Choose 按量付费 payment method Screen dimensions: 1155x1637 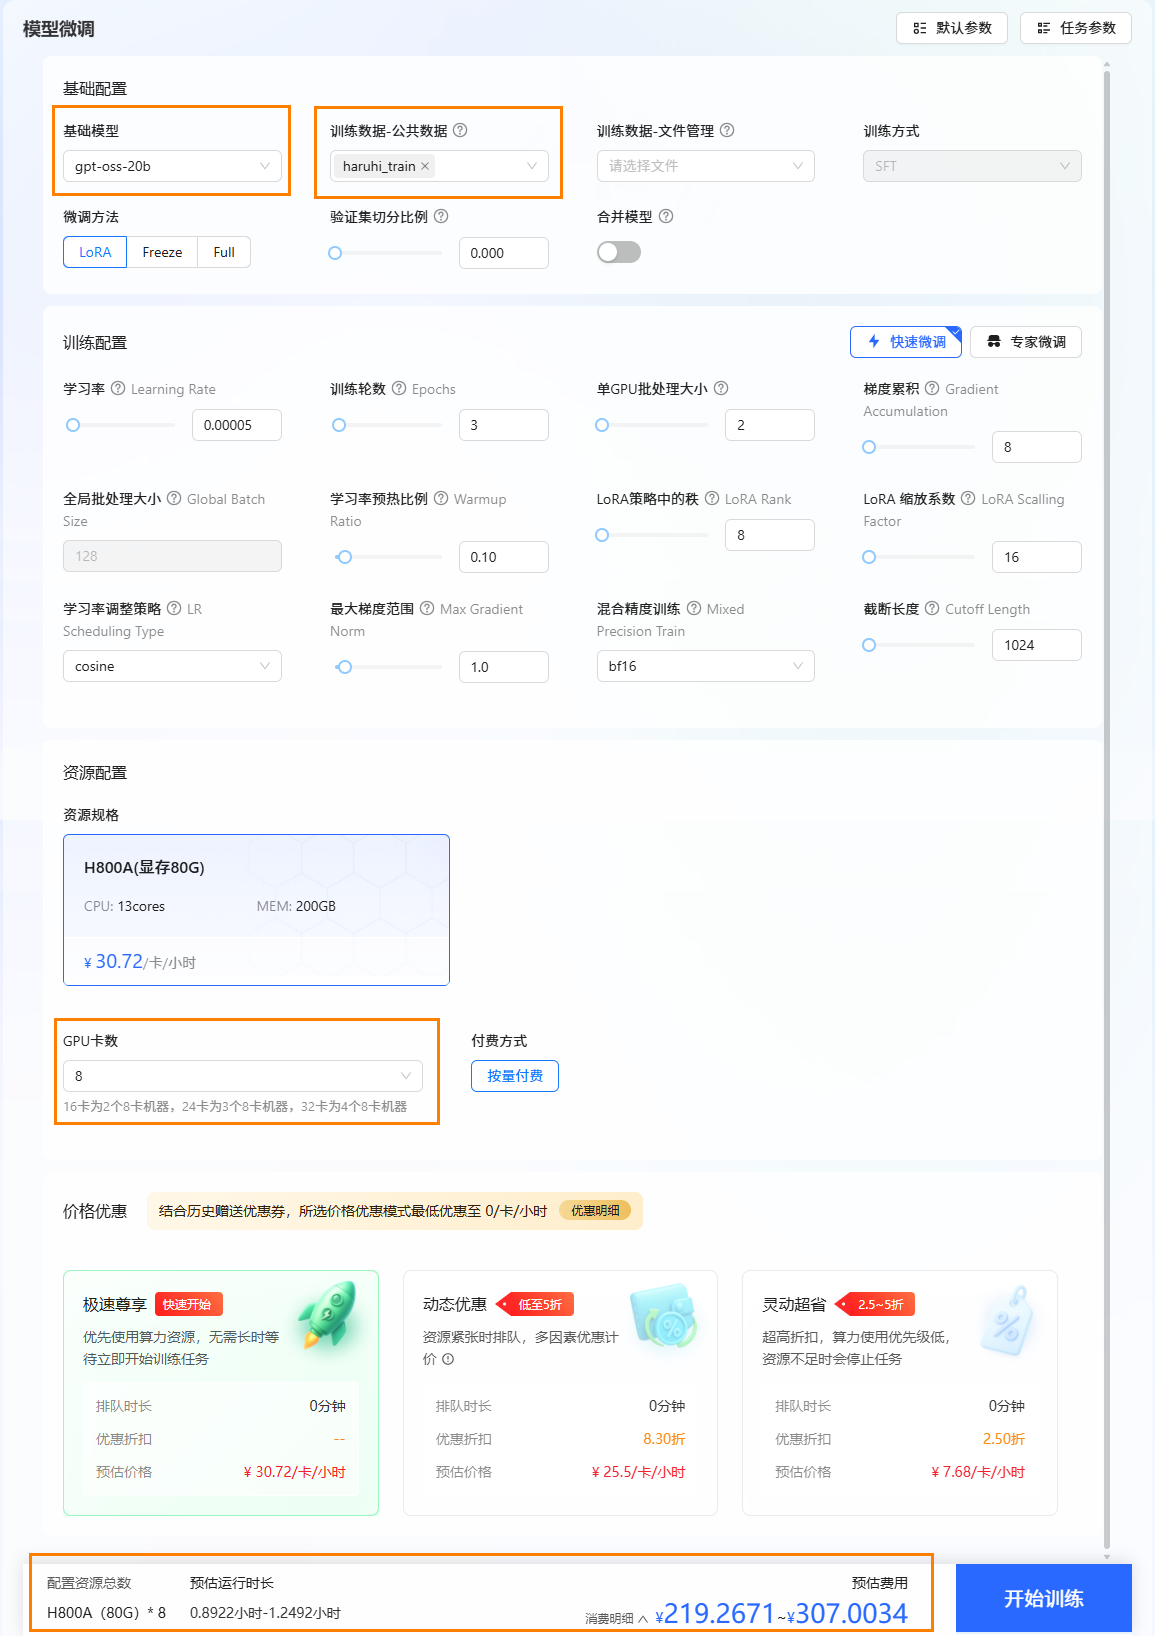[515, 1076]
